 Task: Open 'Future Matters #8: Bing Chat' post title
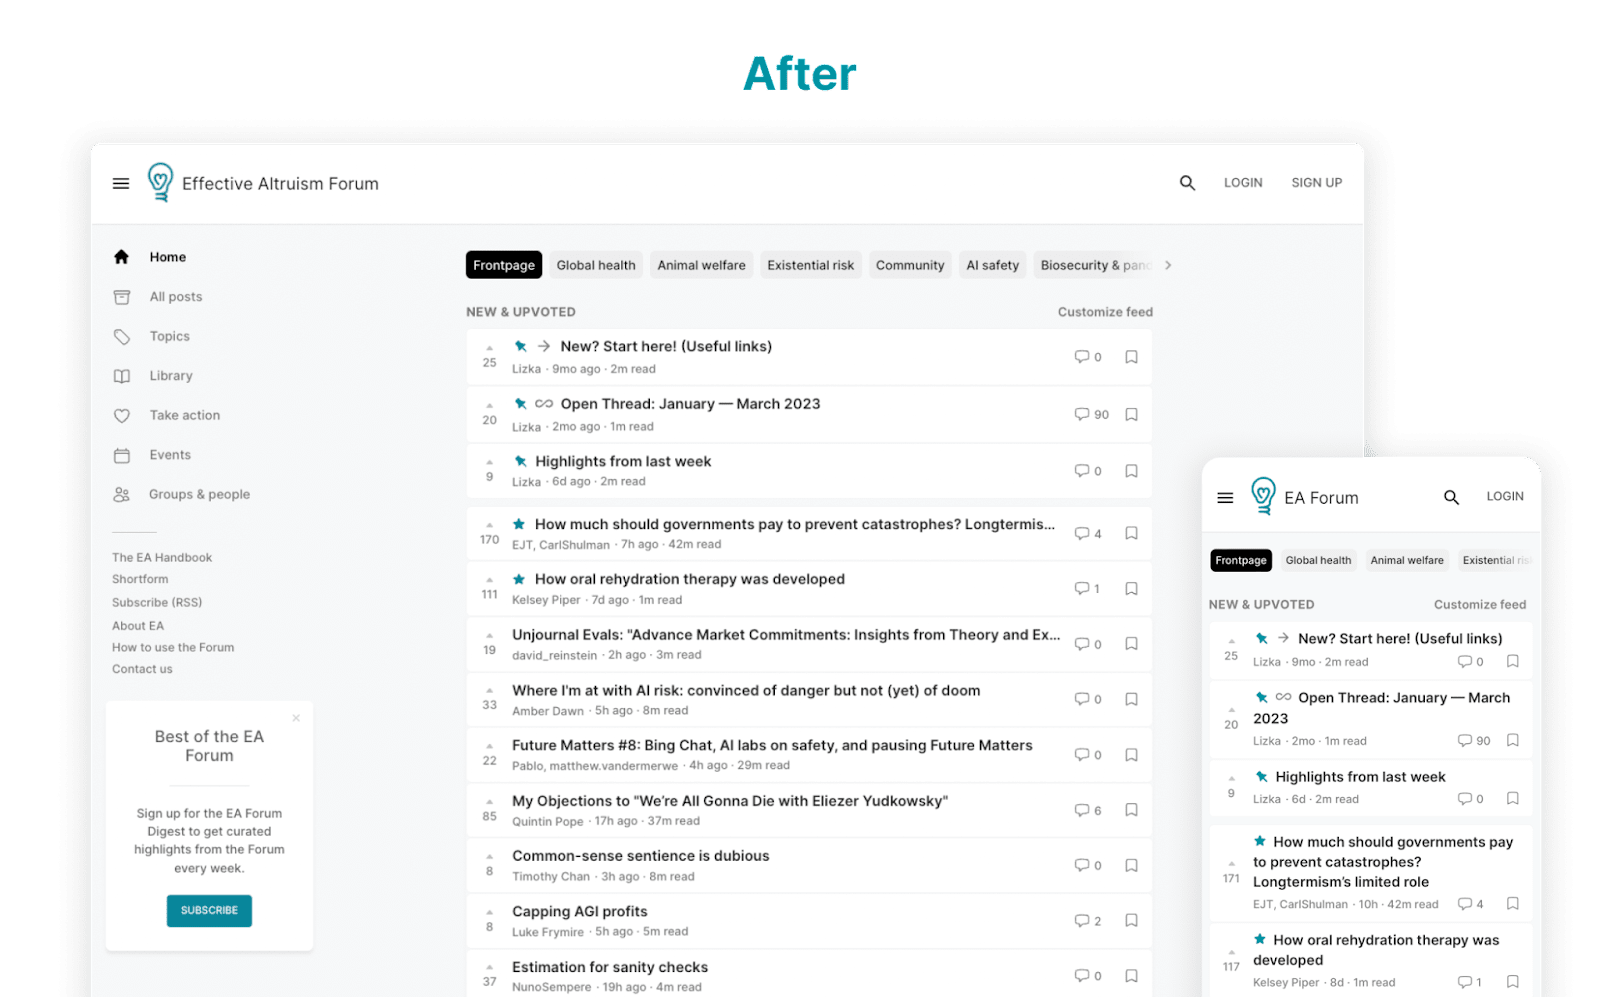point(772,745)
